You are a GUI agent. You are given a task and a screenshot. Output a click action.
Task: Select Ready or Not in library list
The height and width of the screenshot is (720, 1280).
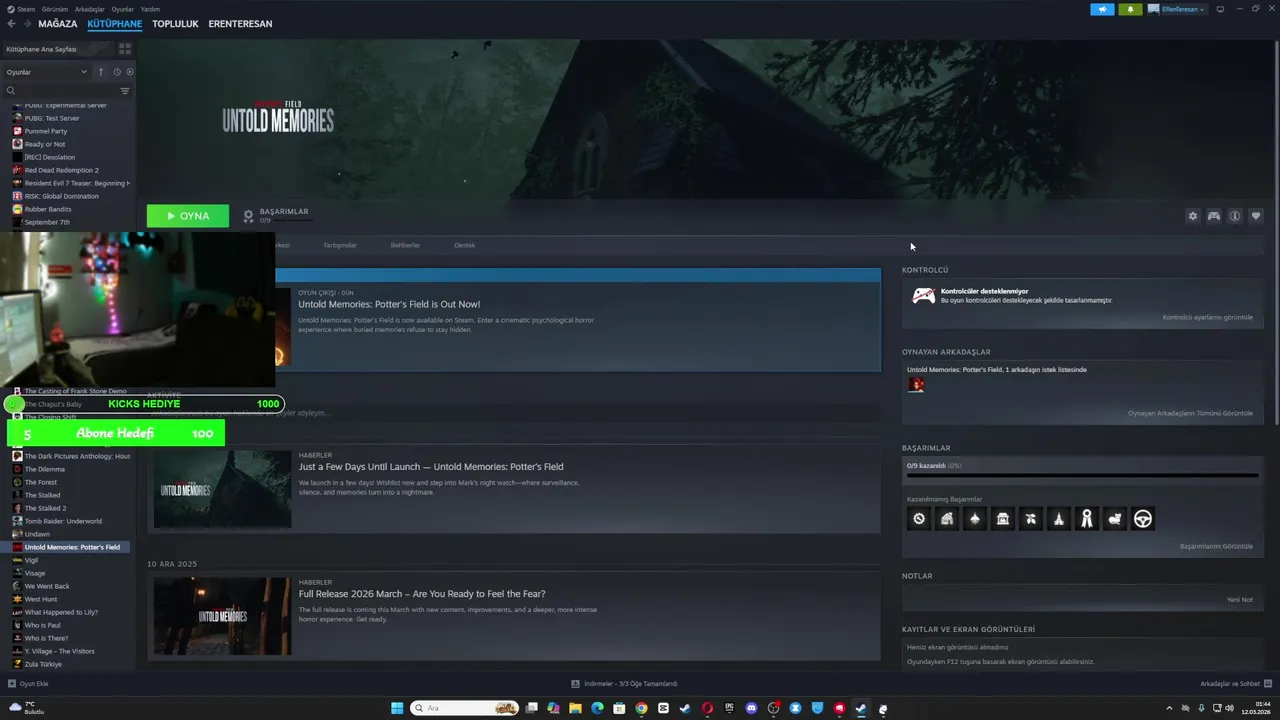pyautogui.click(x=45, y=144)
